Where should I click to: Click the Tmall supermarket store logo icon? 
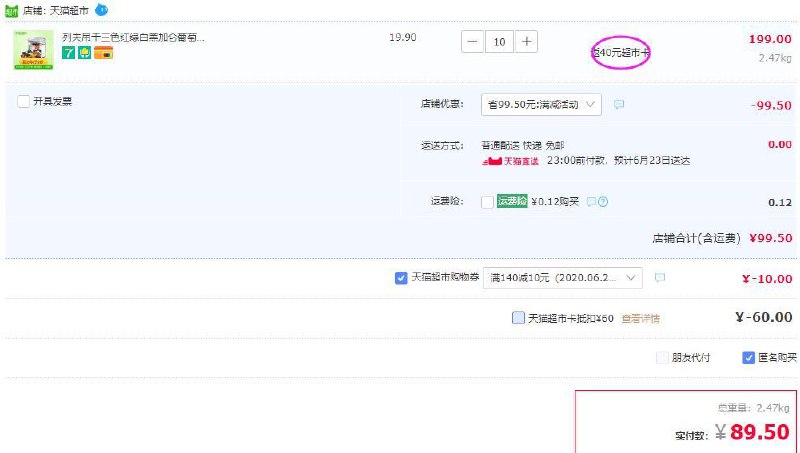(x=11, y=11)
